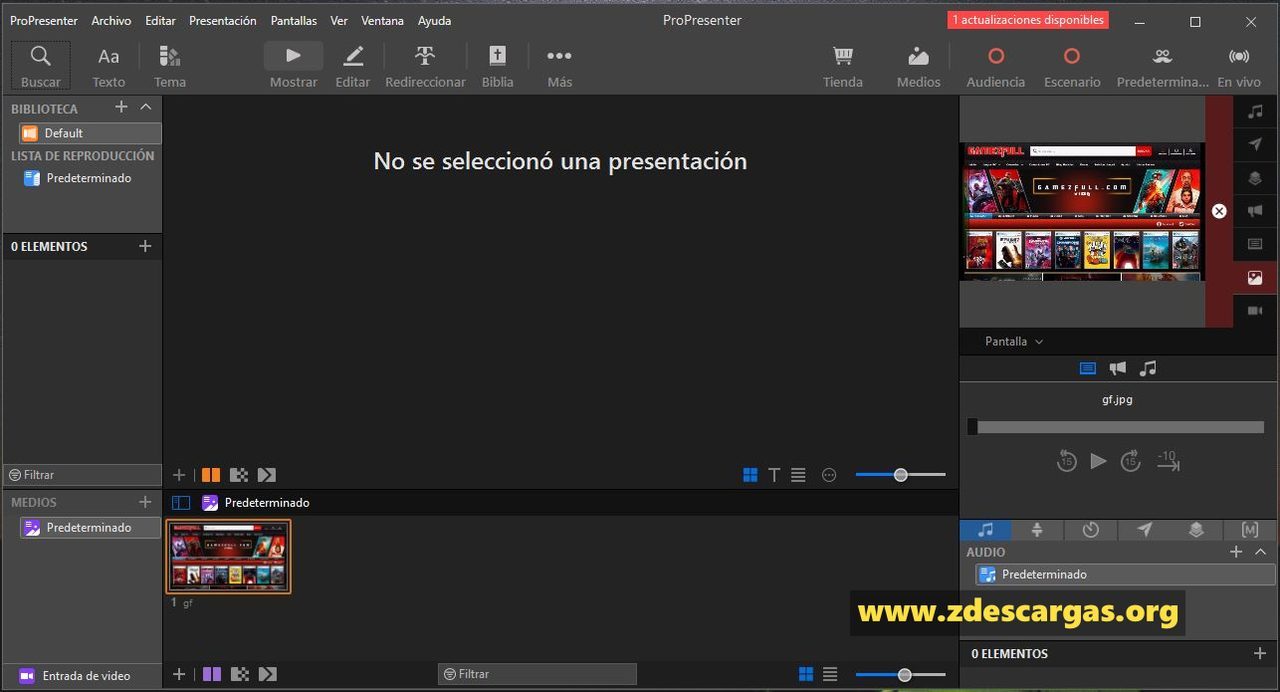The image size is (1280, 692).
Task: Open the Texto formatting tool
Action: click(109, 66)
